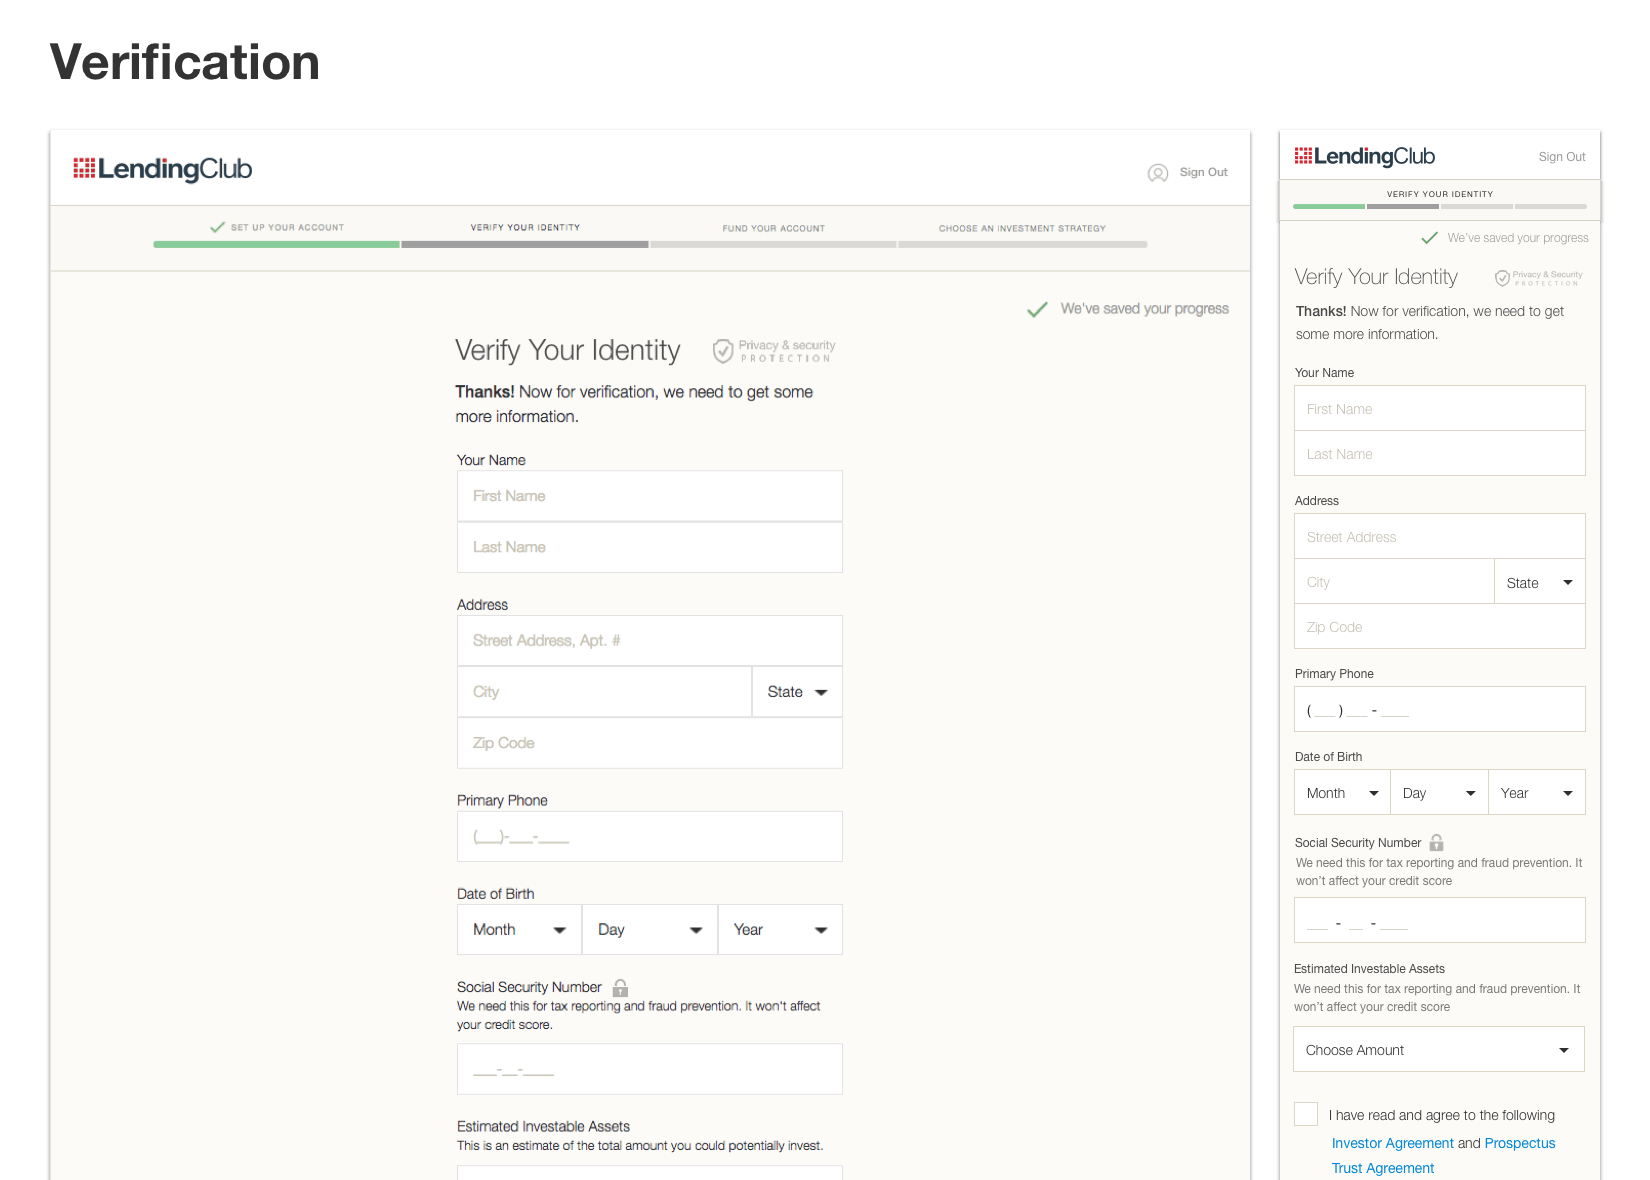The height and width of the screenshot is (1180, 1650).
Task: Focus the Street Address field in mobile form
Action: [x=1440, y=537]
